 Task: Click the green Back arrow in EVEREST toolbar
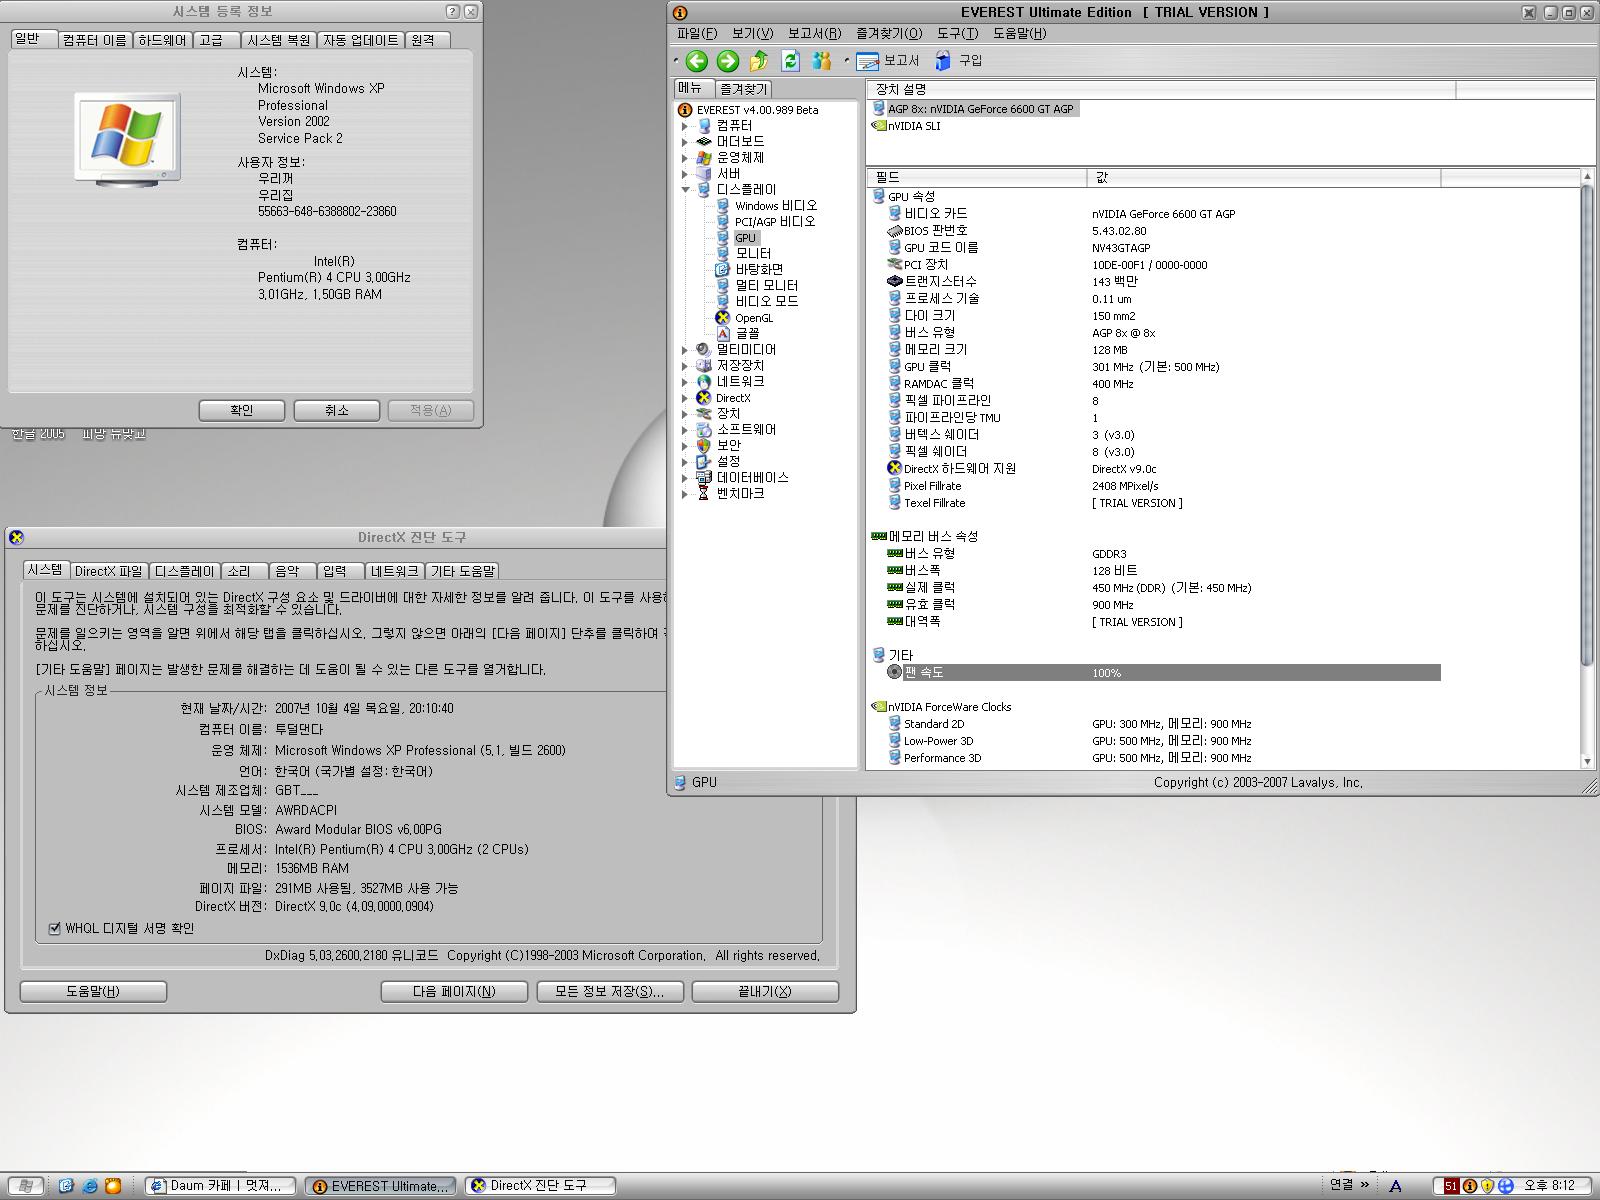point(697,61)
